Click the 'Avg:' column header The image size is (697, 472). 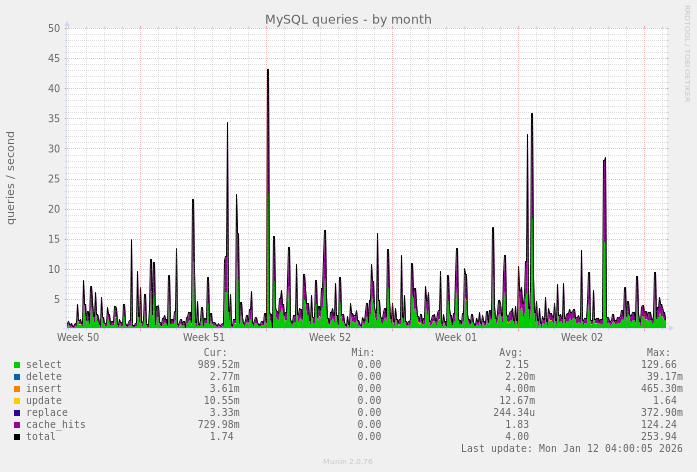pos(511,352)
